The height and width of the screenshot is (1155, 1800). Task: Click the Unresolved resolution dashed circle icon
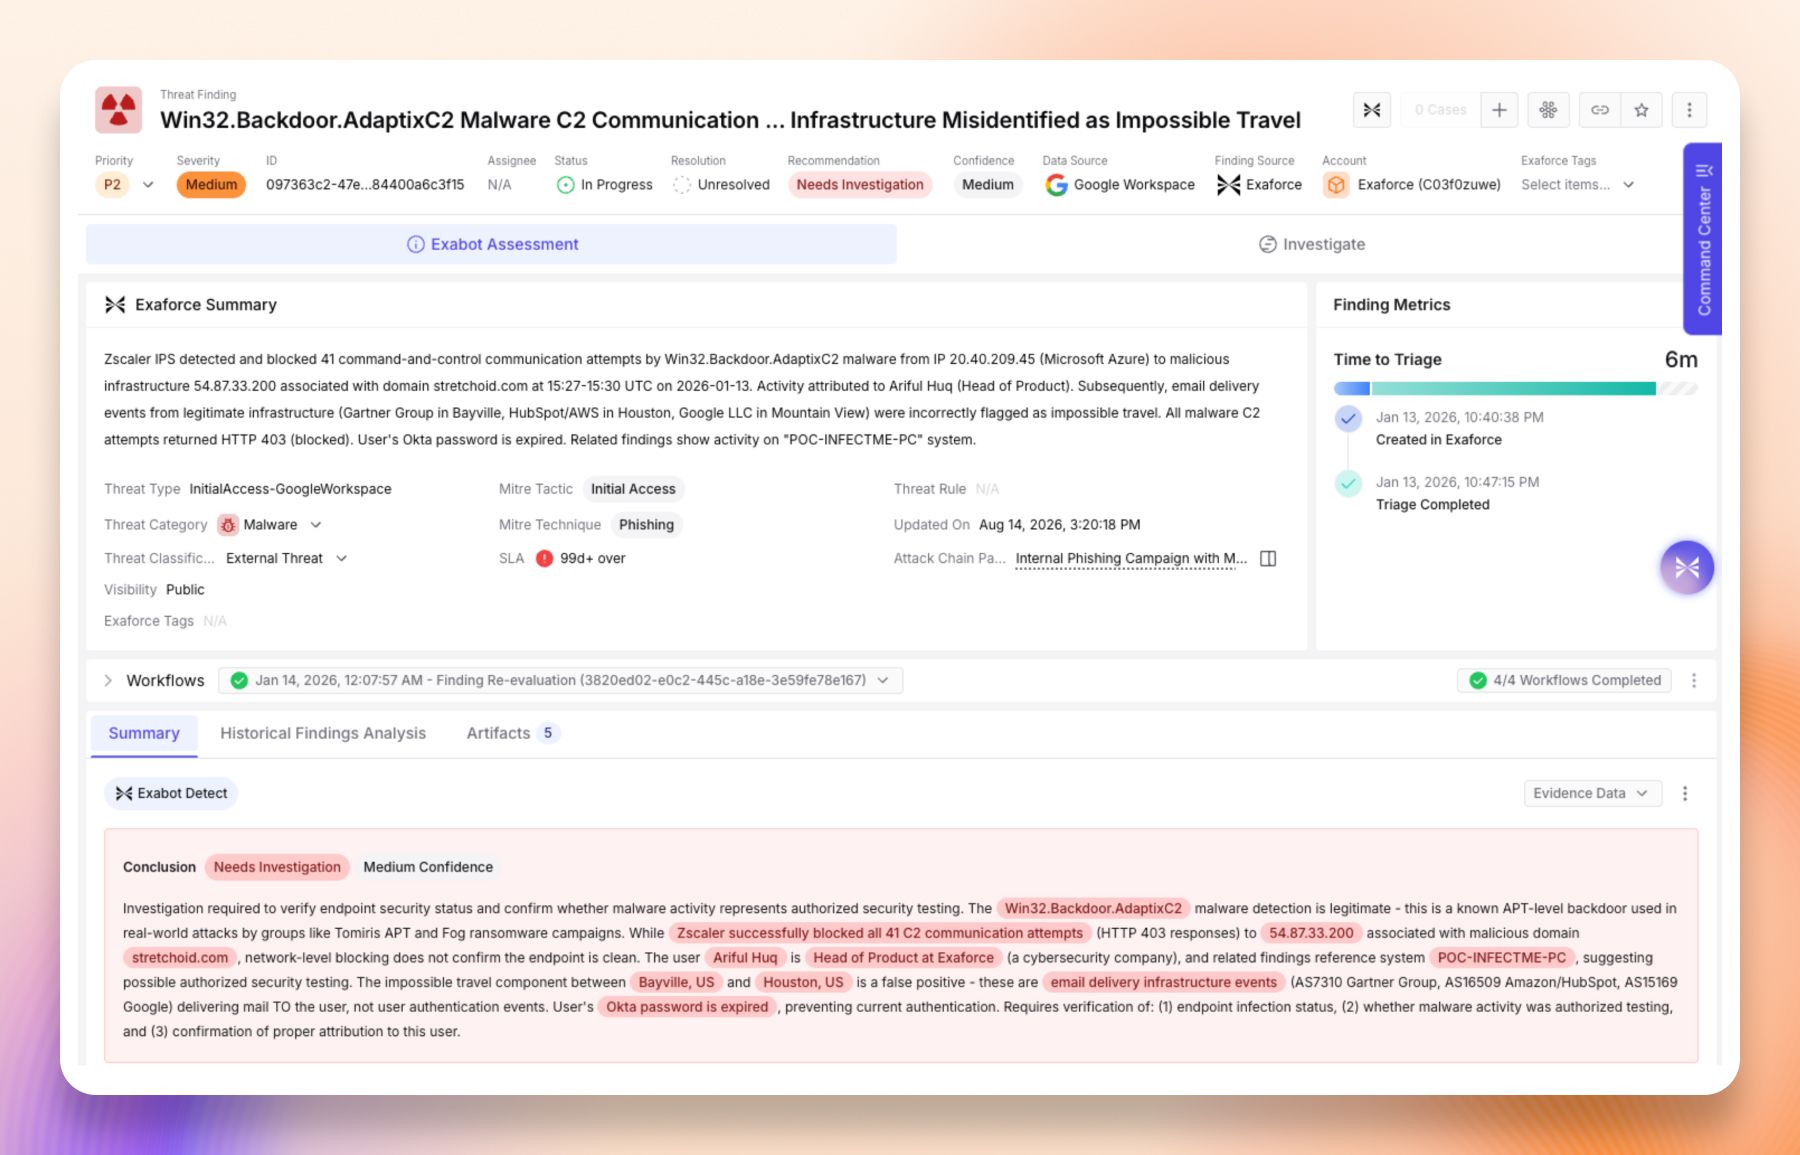tap(682, 185)
